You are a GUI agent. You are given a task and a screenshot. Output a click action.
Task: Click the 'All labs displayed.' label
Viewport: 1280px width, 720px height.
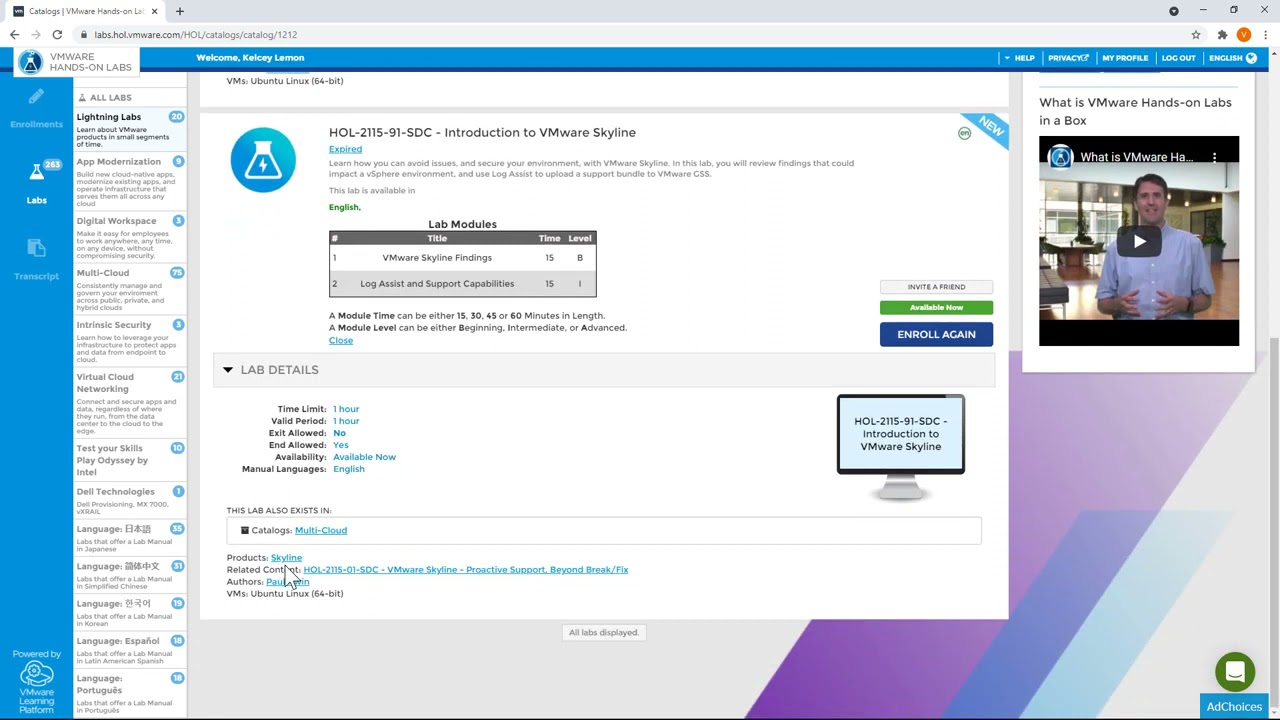click(604, 633)
